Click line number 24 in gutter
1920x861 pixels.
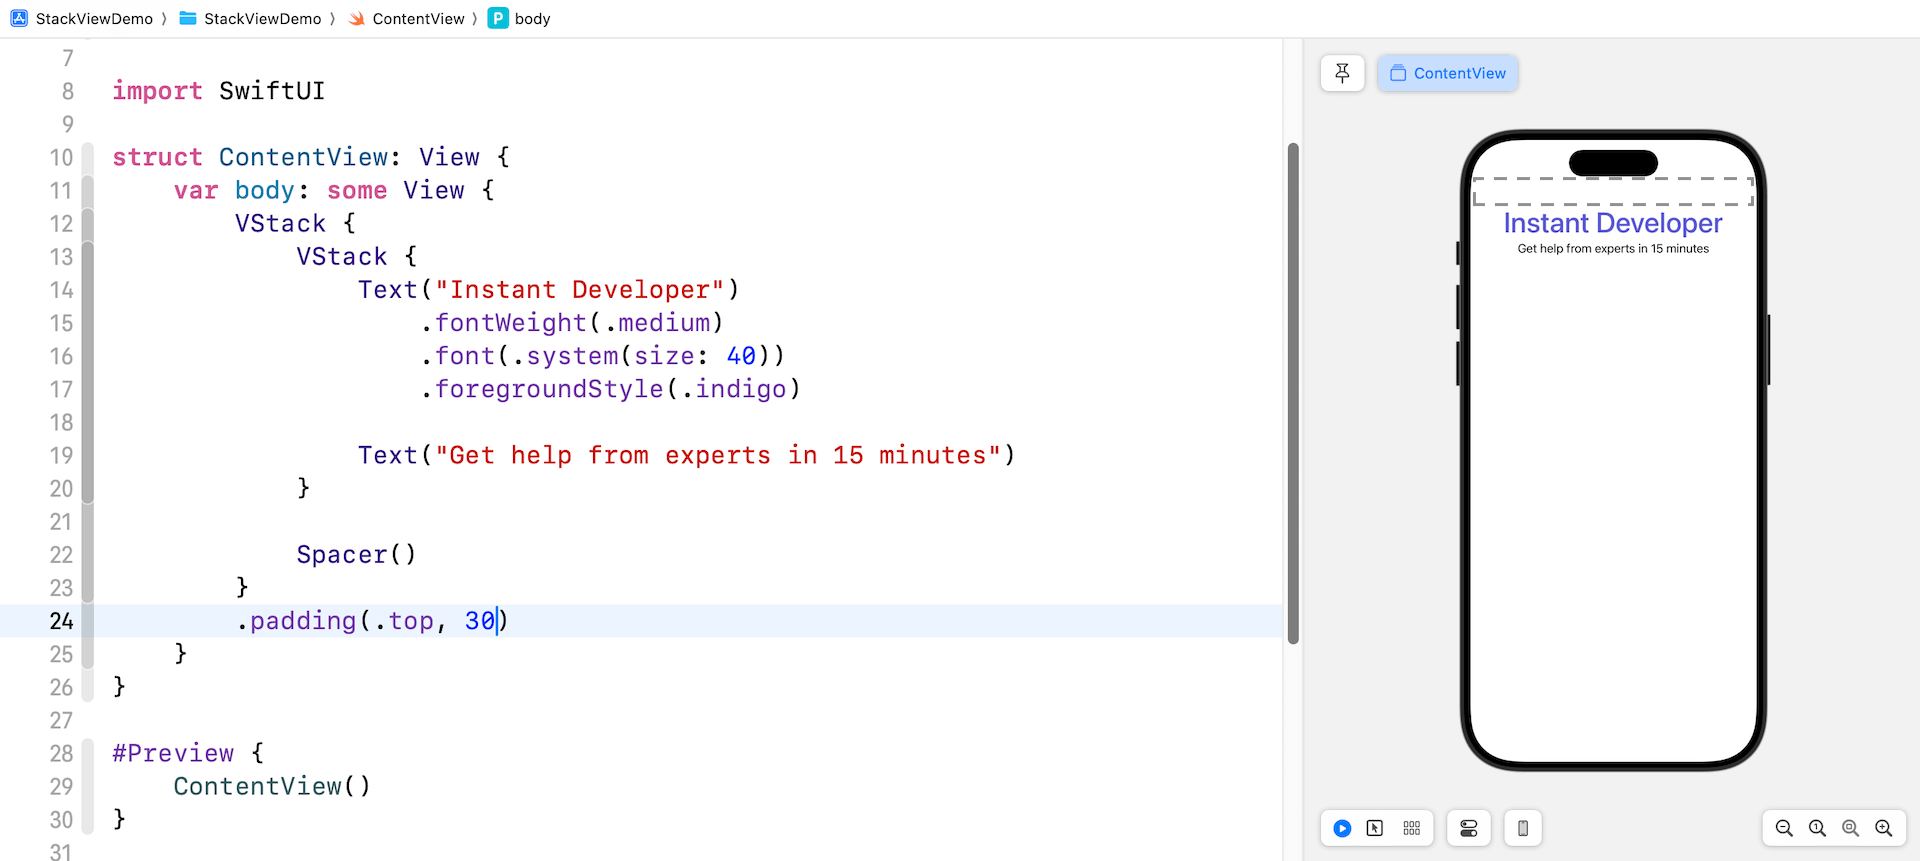coord(62,621)
